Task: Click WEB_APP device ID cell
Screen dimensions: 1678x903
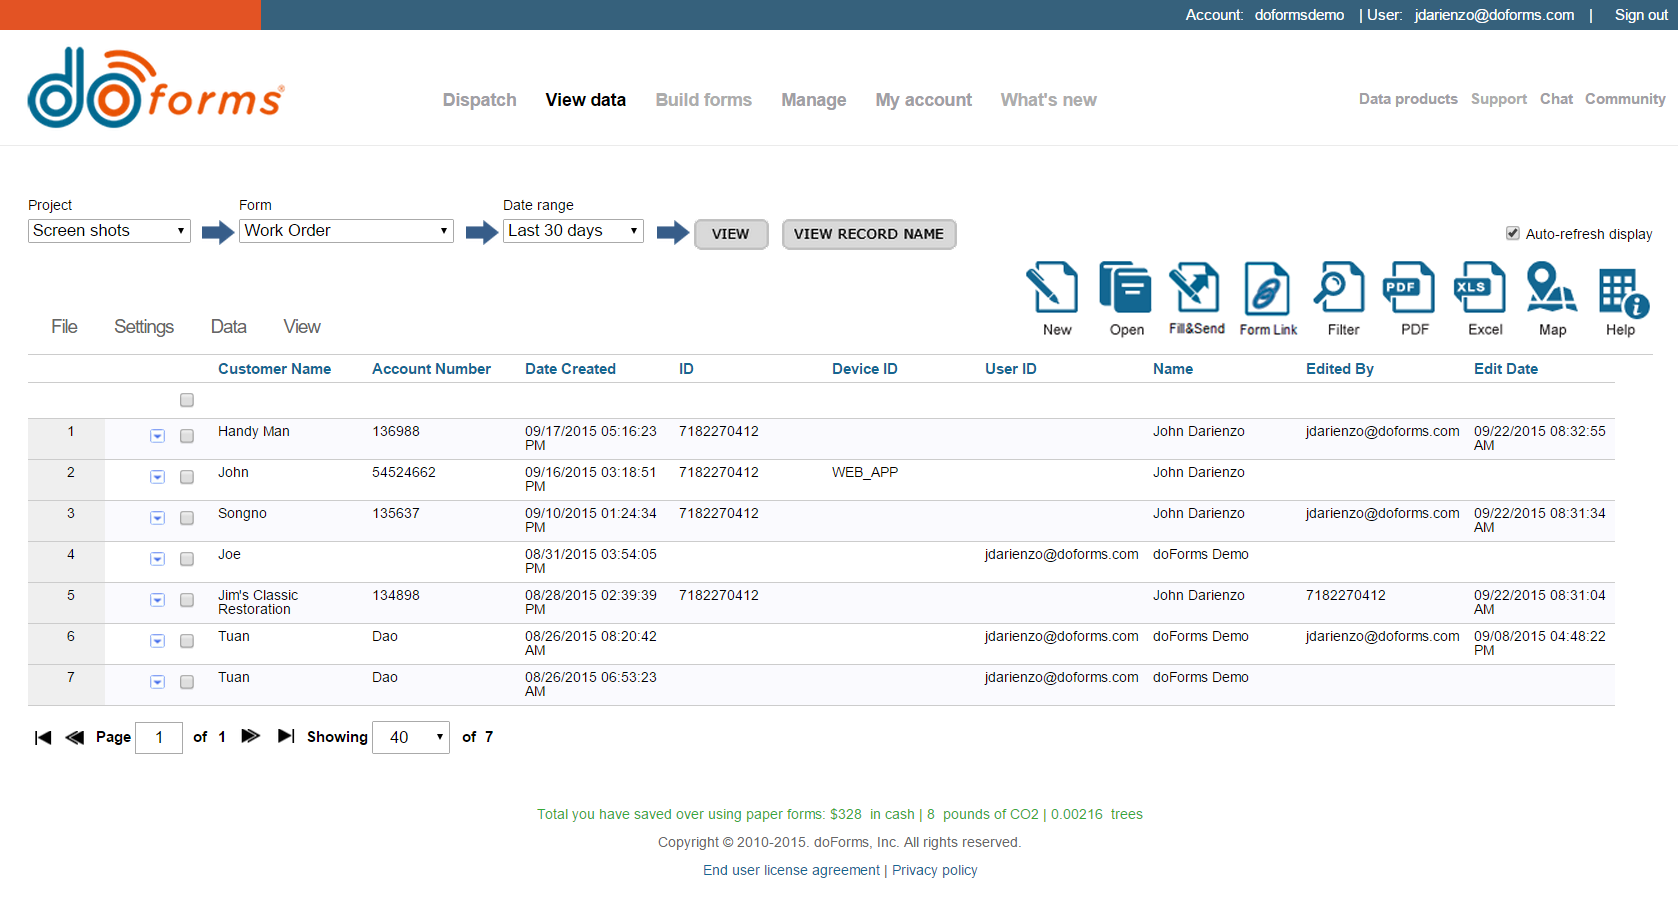Action: coord(865,472)
